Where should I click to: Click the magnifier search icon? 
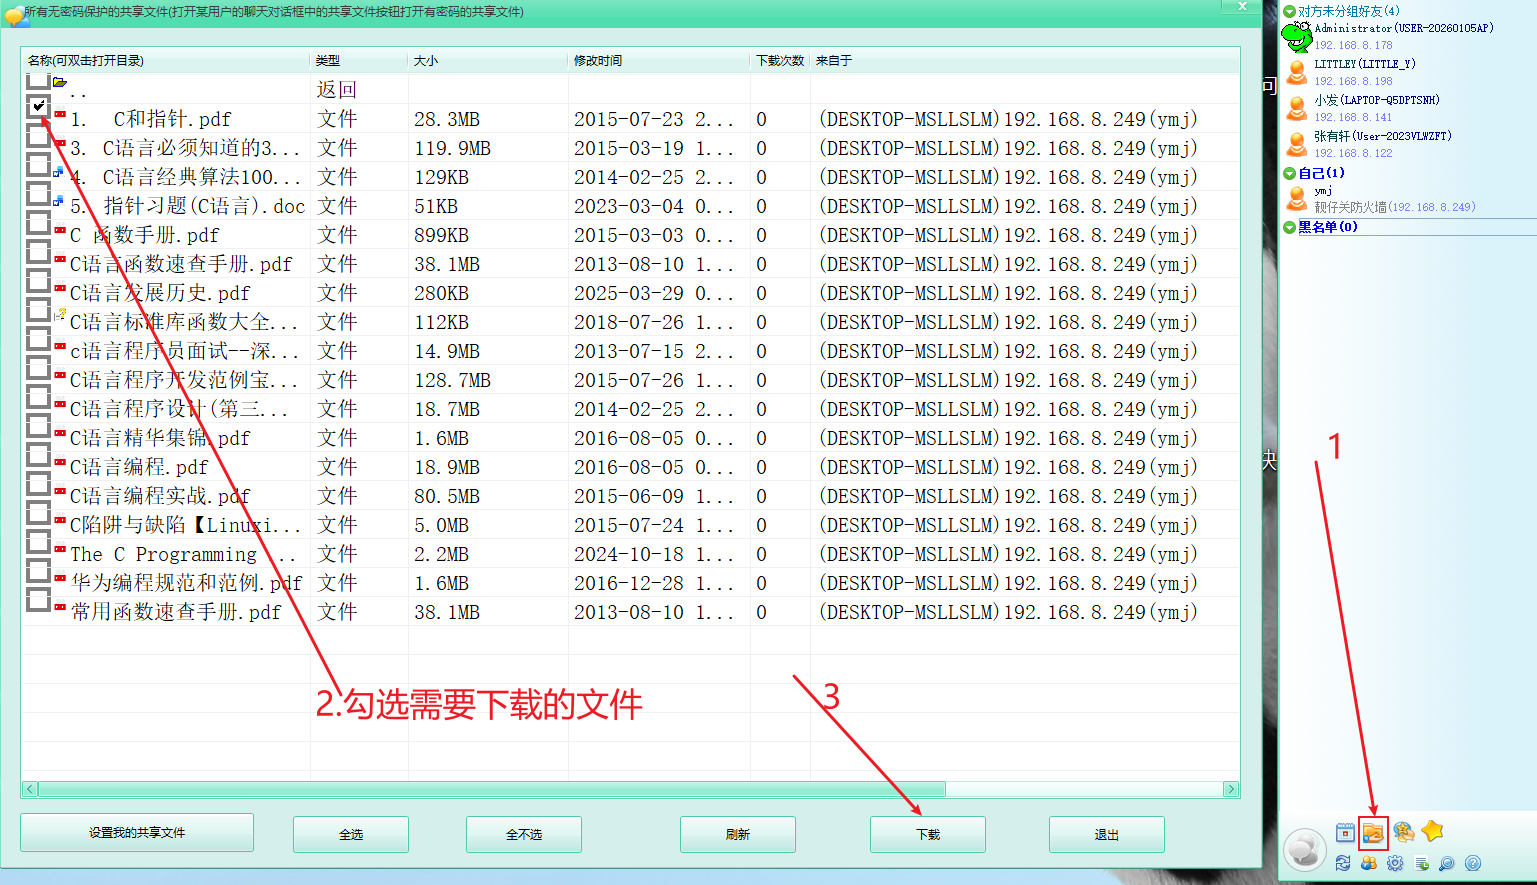(1447, 863)
